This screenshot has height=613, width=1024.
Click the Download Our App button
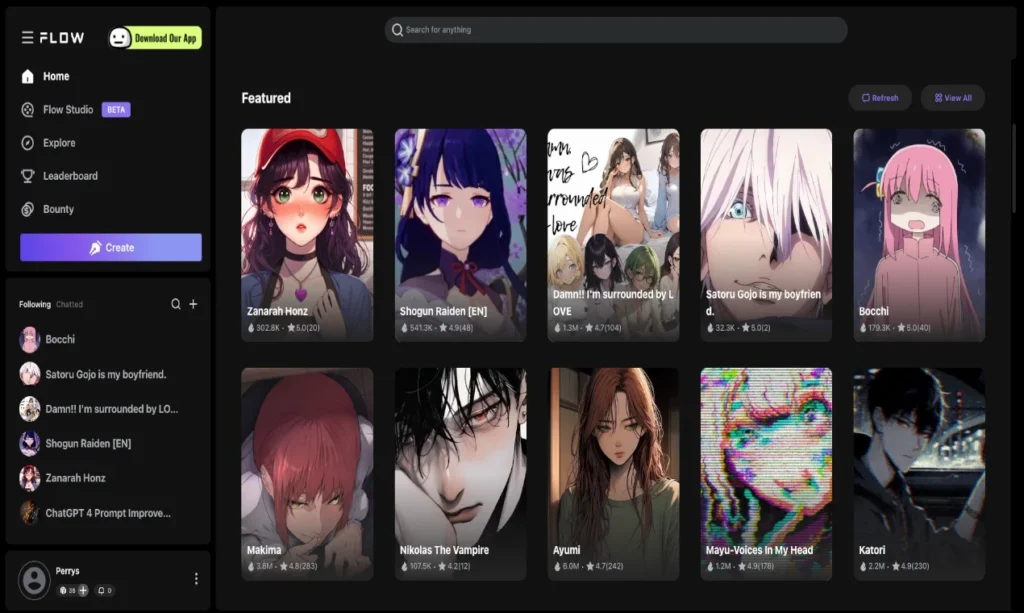coord(155,38)
